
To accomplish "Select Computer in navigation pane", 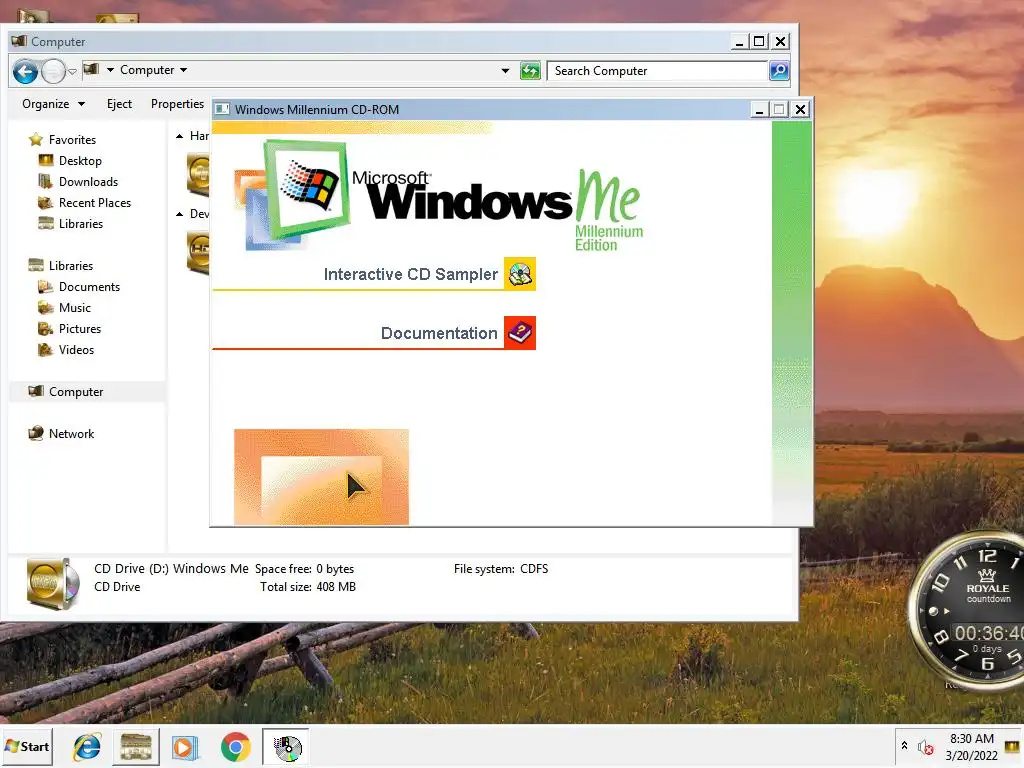I will pos(76,392).
